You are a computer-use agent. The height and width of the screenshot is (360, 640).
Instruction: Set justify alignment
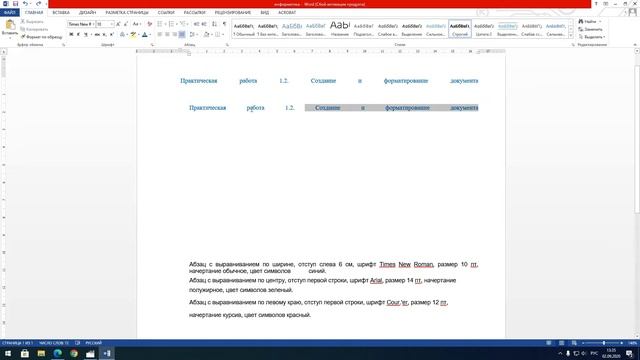(x=182, y=34)
